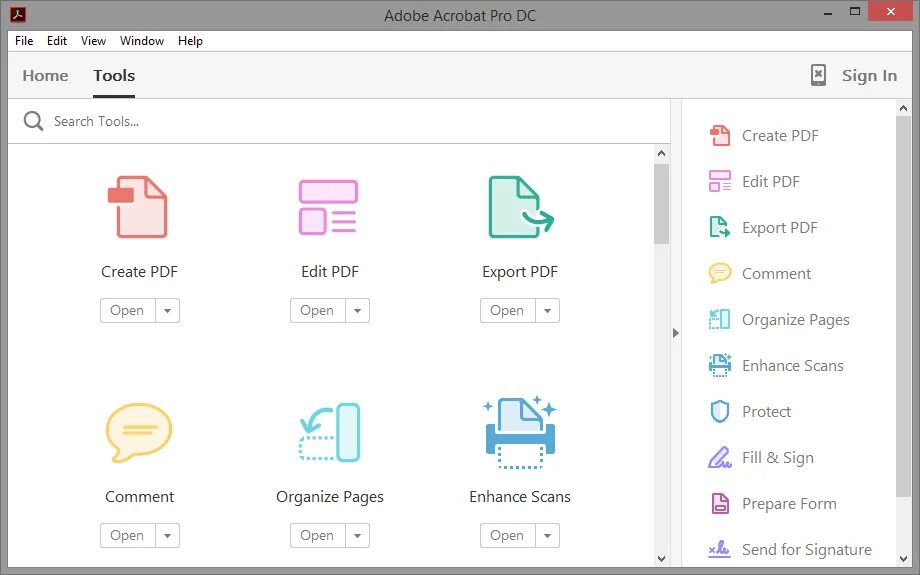Image resolution: width=920 pixels, height=575 pixels.
Task: Select Create PDF icon in right sidebar
Action: pyautogui.click(x=720, y=136)
